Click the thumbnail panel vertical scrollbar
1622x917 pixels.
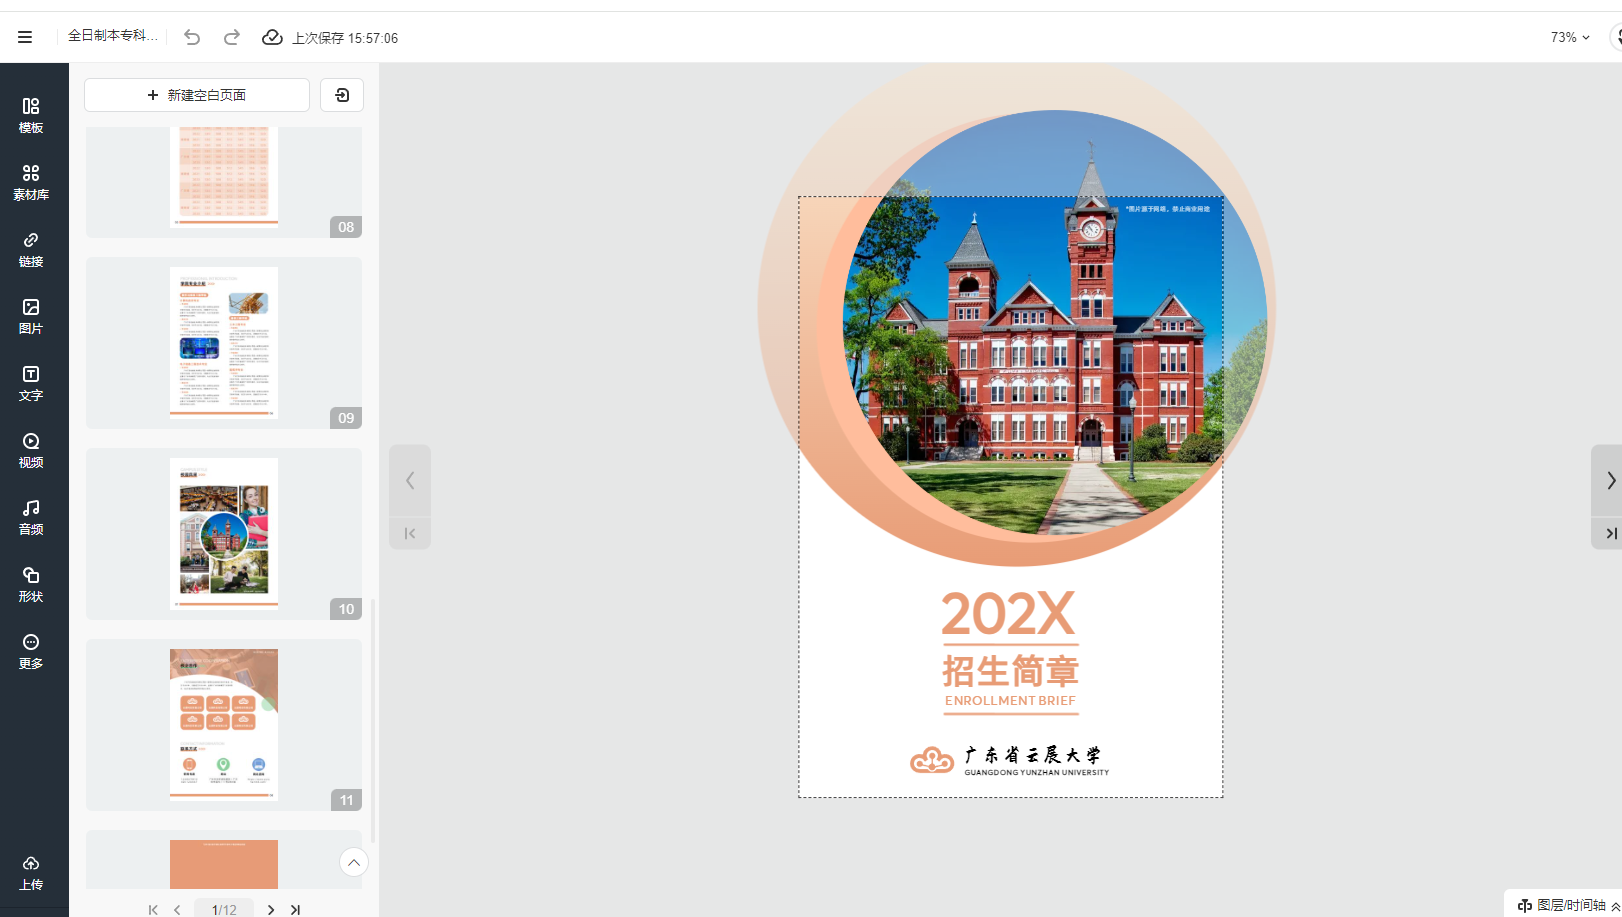pos(373,720)
